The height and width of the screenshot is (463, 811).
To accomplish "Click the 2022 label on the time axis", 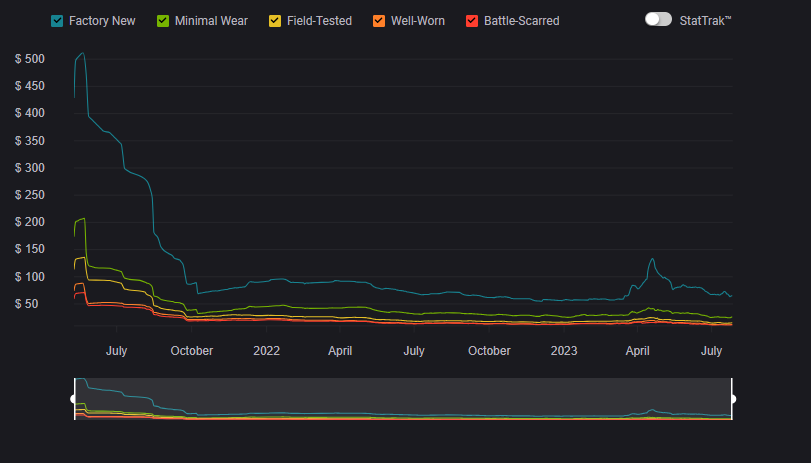I will click(267, 351).
